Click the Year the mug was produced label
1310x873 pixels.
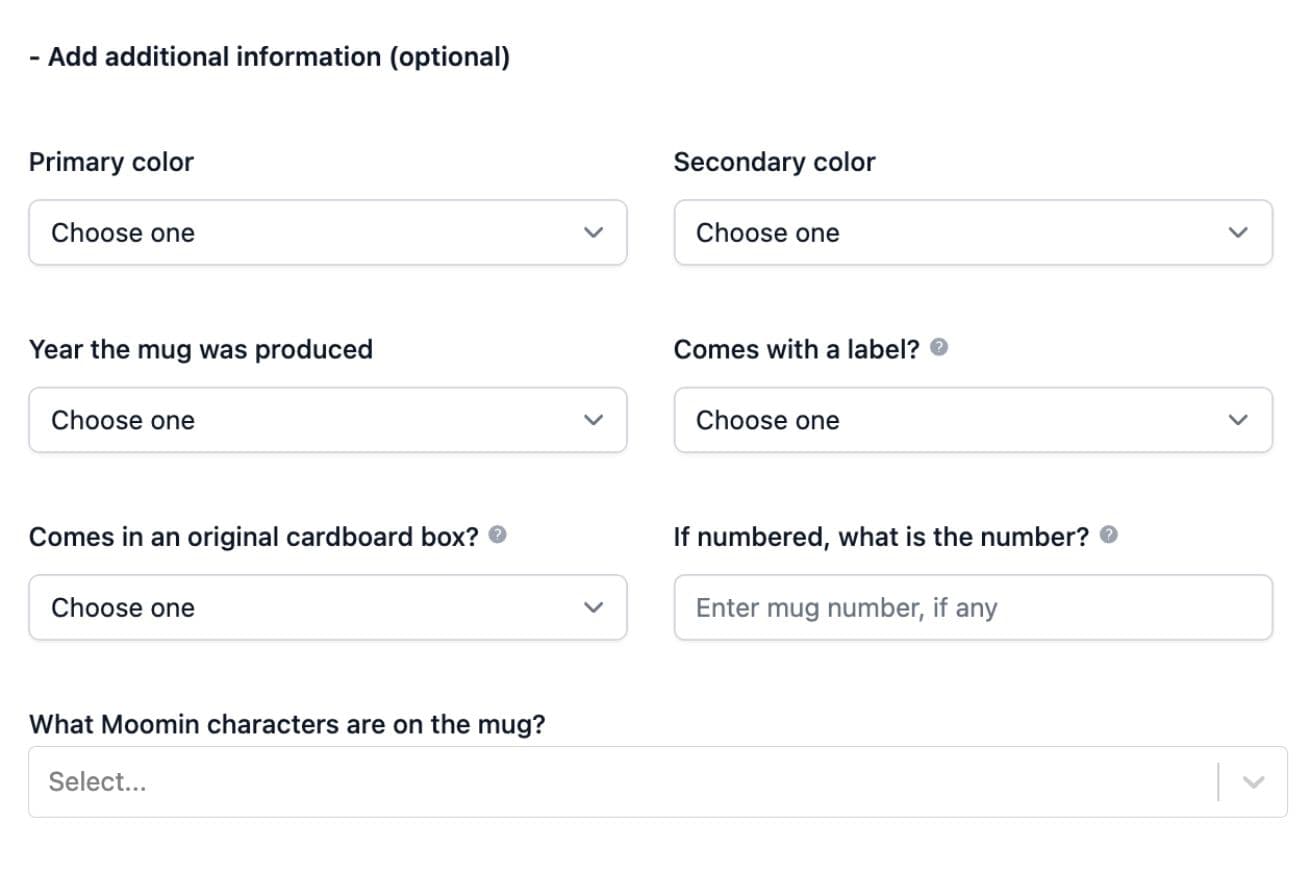[200, 350]
